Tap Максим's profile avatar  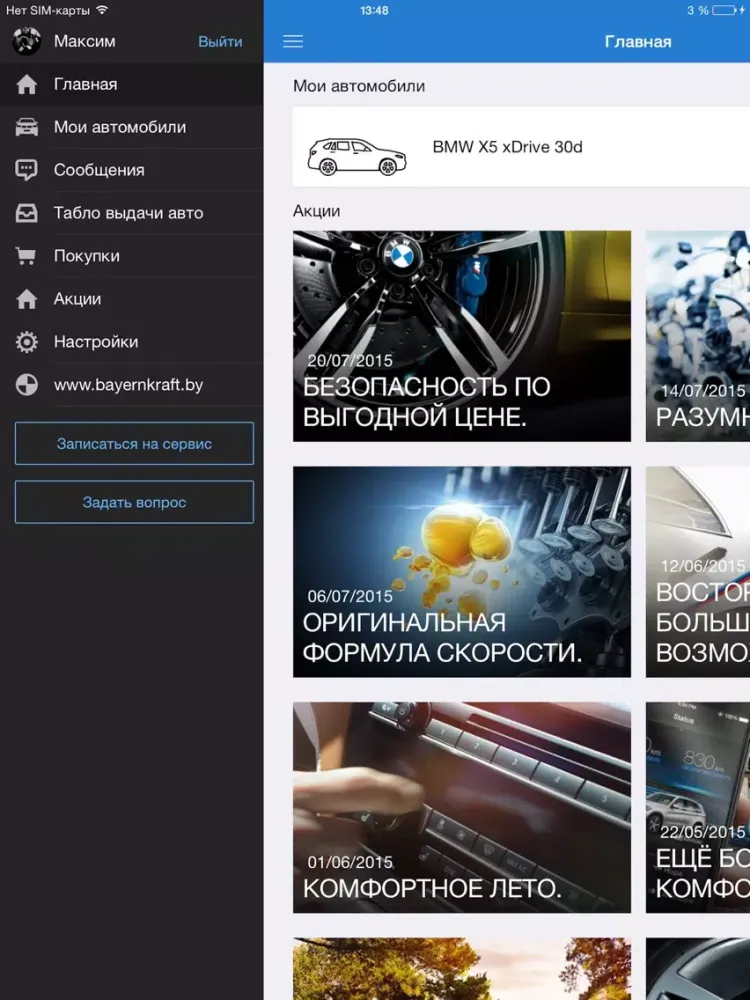click(27, 41)
